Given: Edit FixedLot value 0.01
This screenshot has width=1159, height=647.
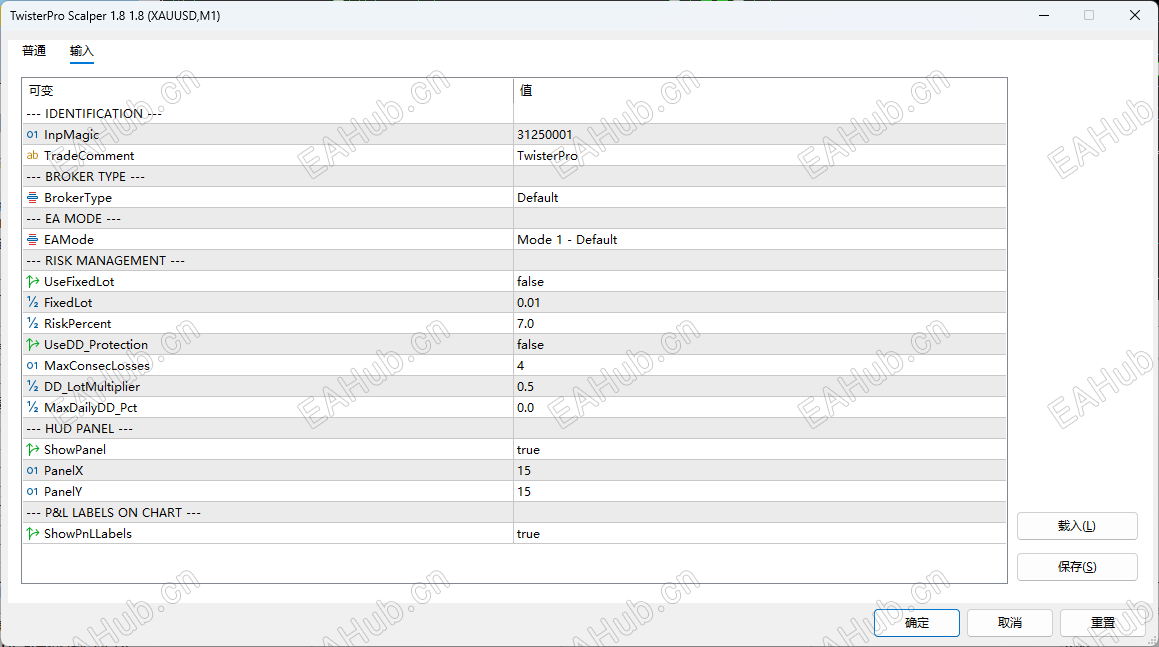Looking at the screenshot, I should (x=760, y=302).
